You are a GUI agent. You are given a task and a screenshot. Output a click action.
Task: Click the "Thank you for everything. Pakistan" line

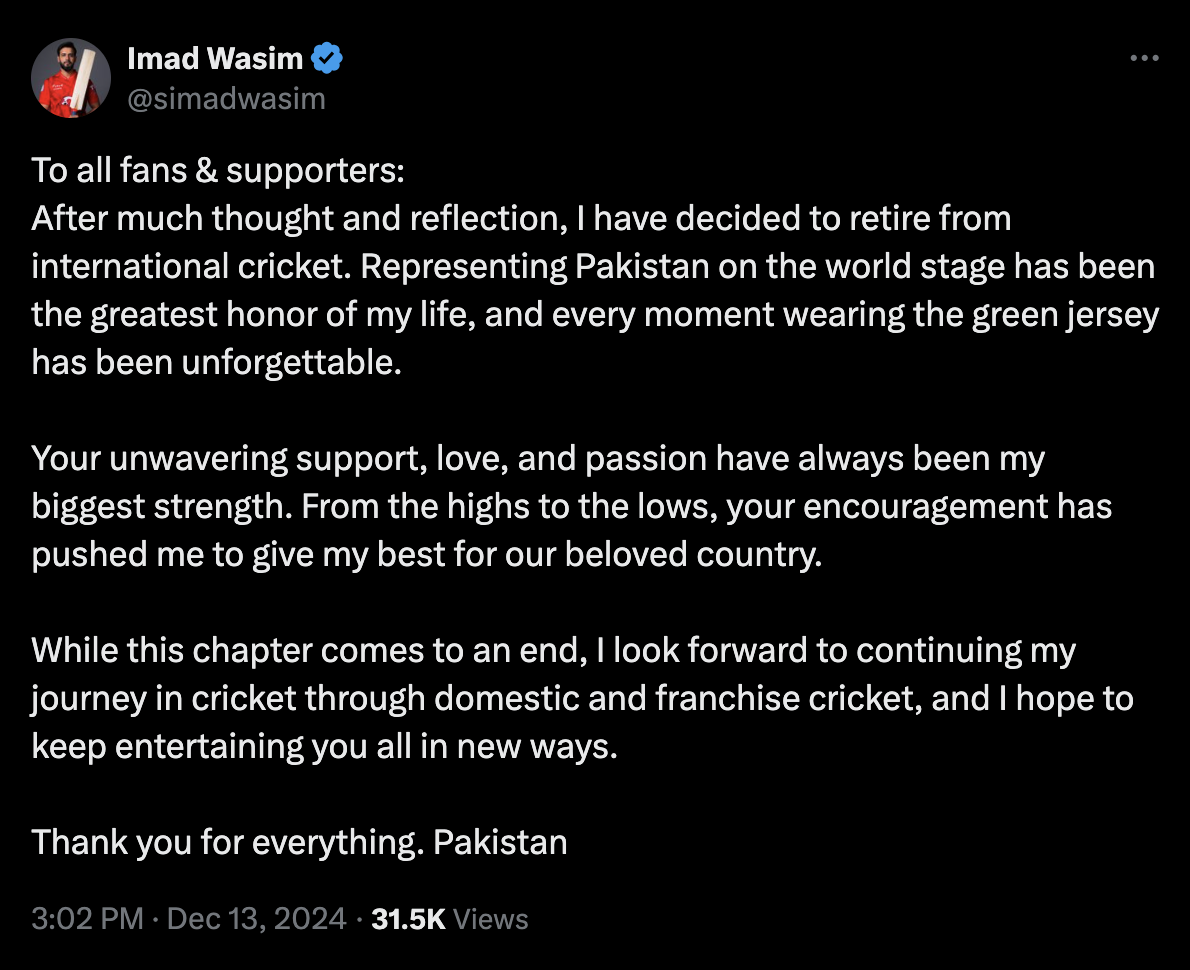299,842
